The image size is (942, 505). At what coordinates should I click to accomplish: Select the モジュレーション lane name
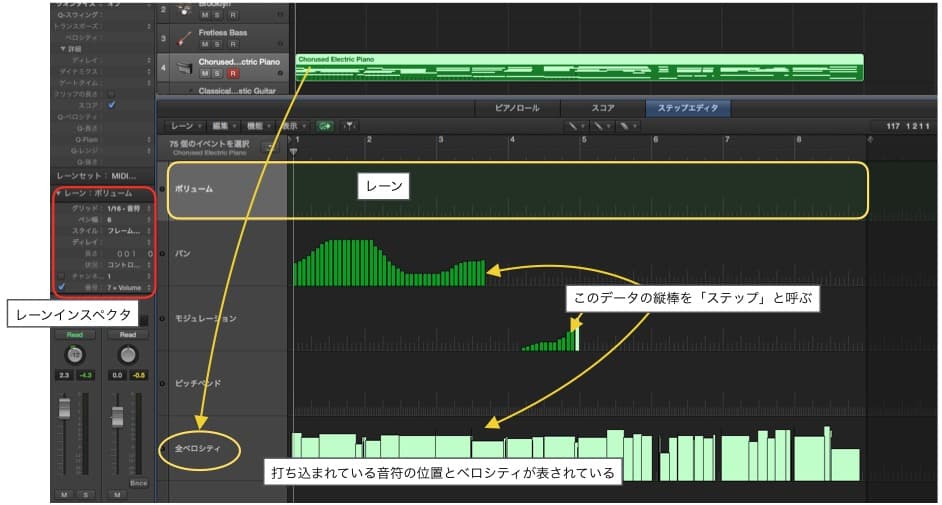pos(205,318)
